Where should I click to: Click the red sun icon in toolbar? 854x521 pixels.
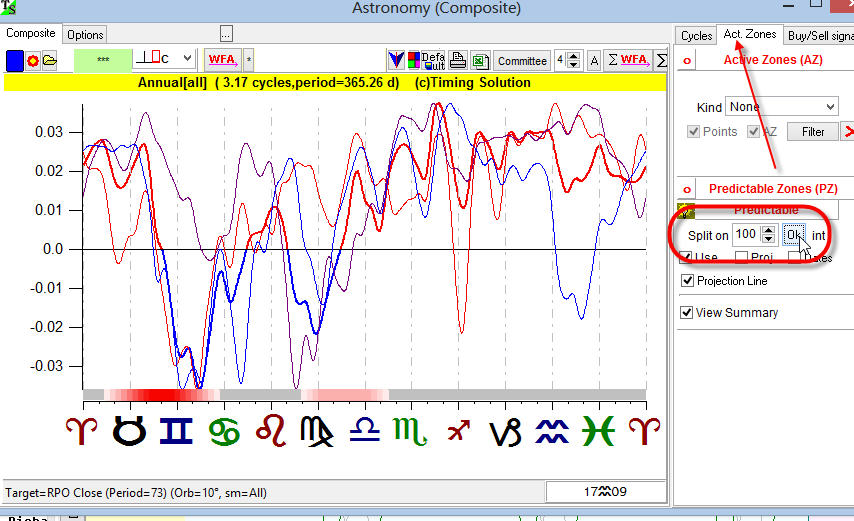(x=33, y=60)
